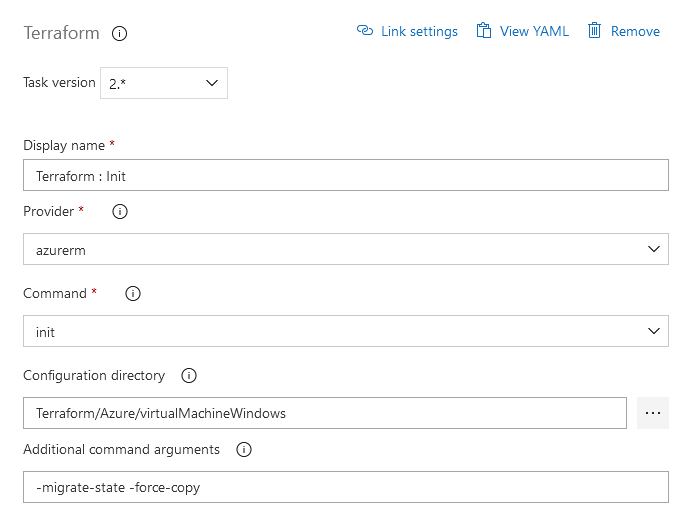Click the Additional command arguments field
Image resolution: width=693 pixels, height=518 pixels.
click(x=346, y=487)
